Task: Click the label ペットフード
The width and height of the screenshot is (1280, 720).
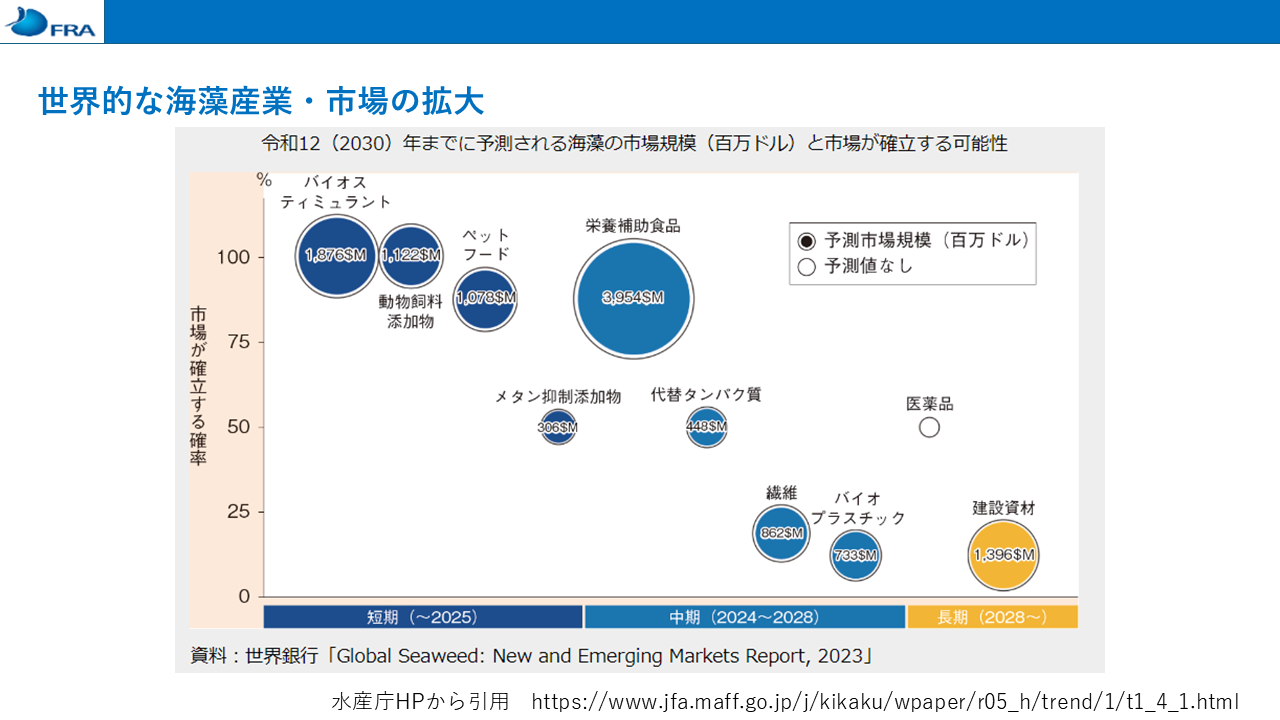Action: [x=486, y=245]
